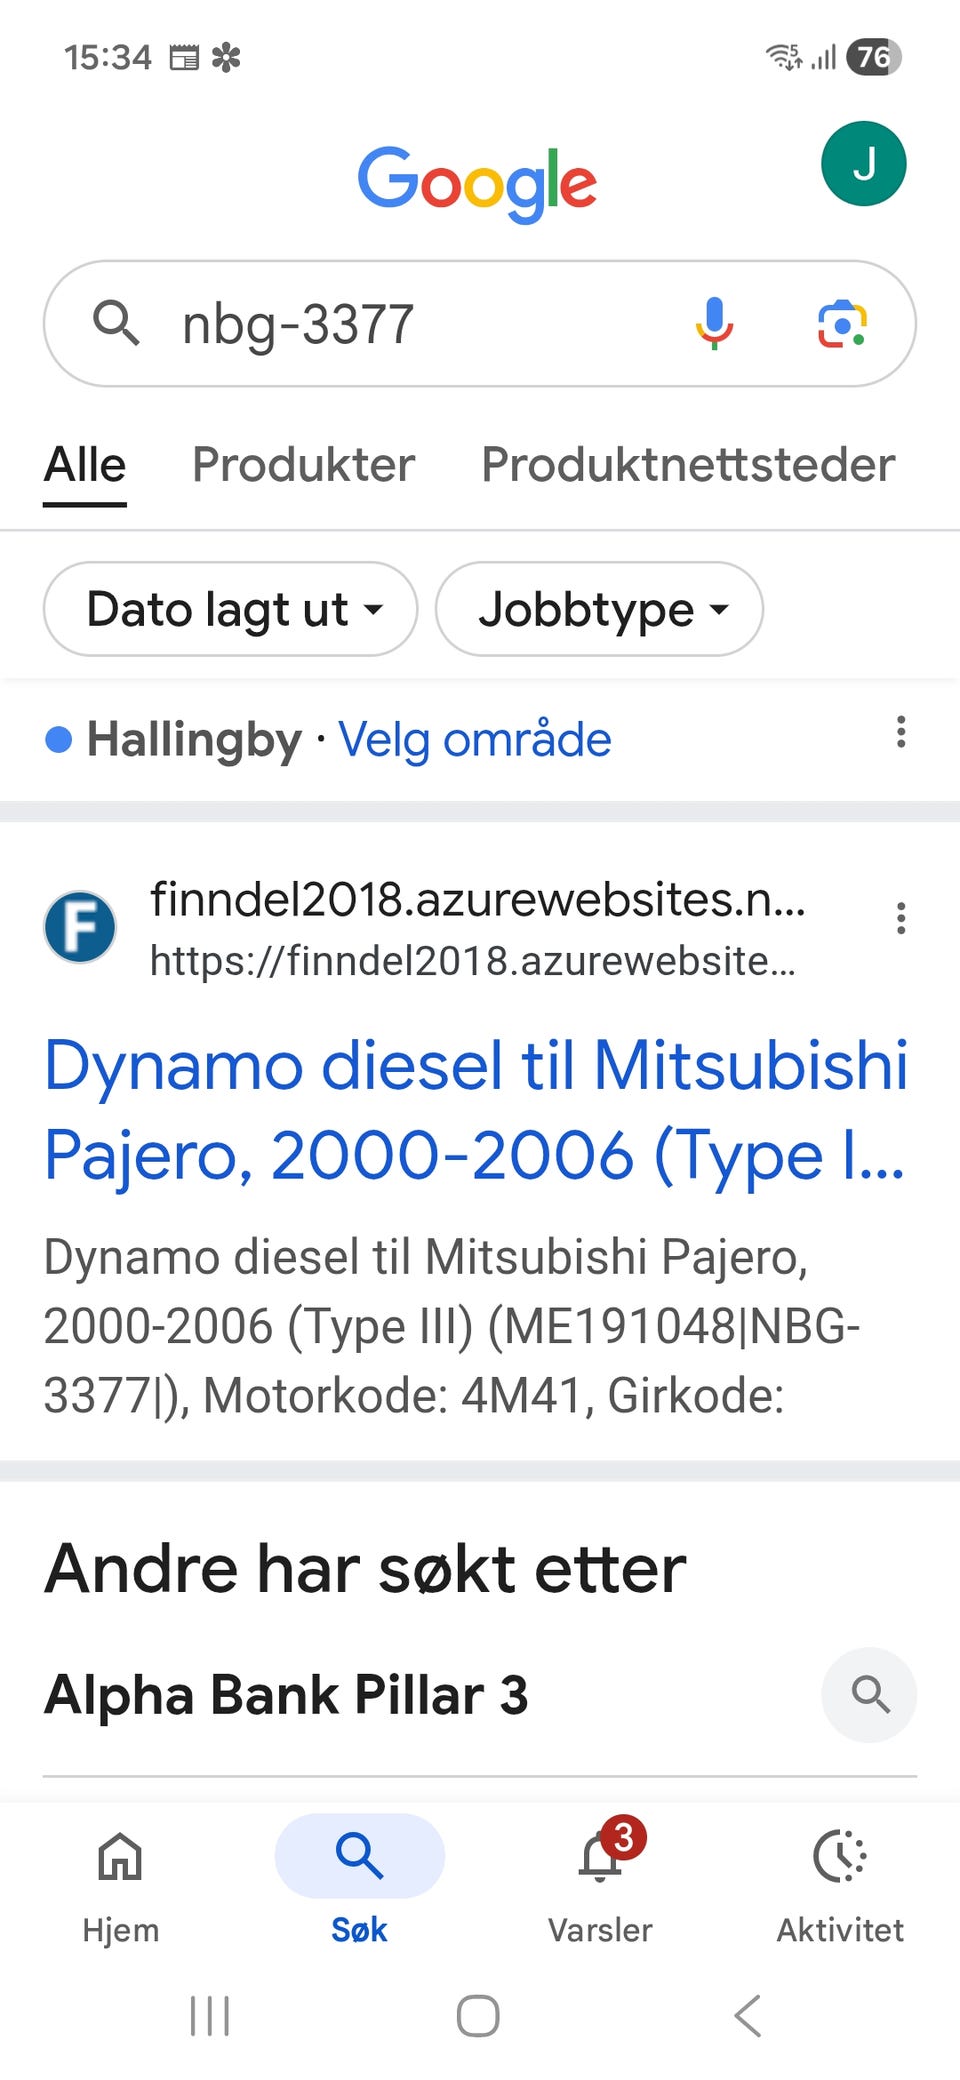Expand the Jobbtype dropdown
The height and width of the screenshot is (2080, 960).
[x=599, y=609]
